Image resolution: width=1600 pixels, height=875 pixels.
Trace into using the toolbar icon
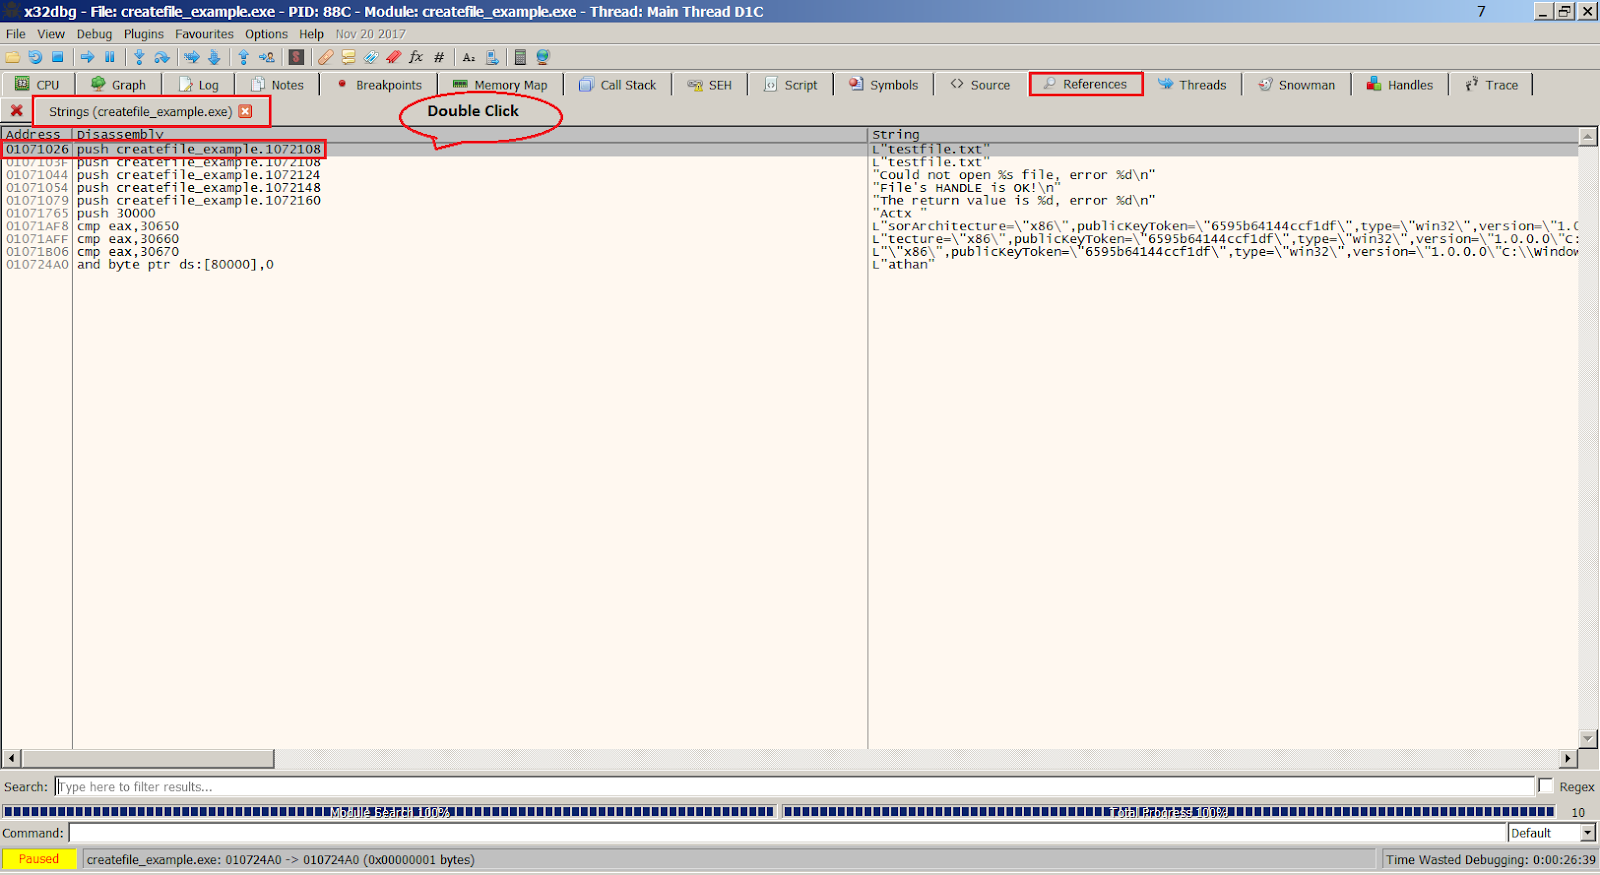(191, 57)
